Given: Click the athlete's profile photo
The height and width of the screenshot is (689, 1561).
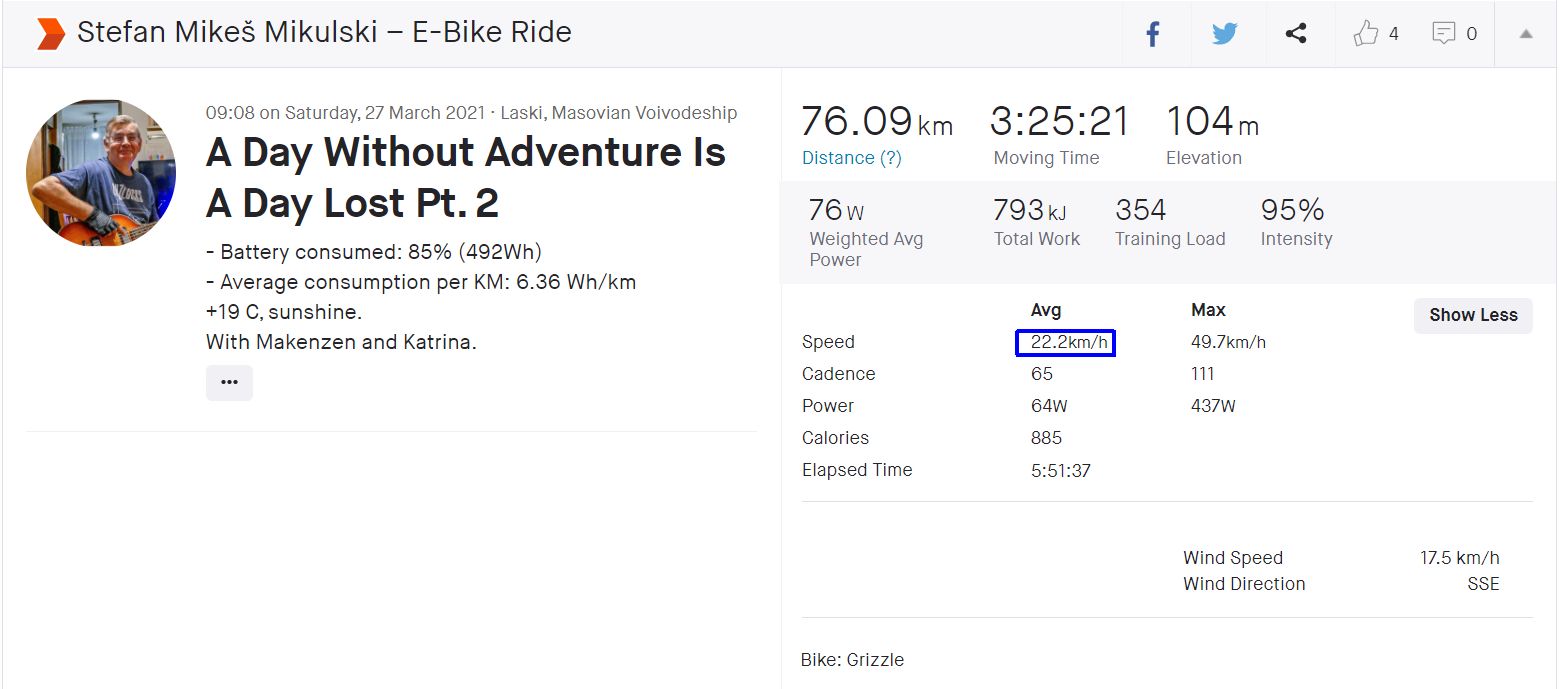Looking at the screenshot, I should (101, 173).
